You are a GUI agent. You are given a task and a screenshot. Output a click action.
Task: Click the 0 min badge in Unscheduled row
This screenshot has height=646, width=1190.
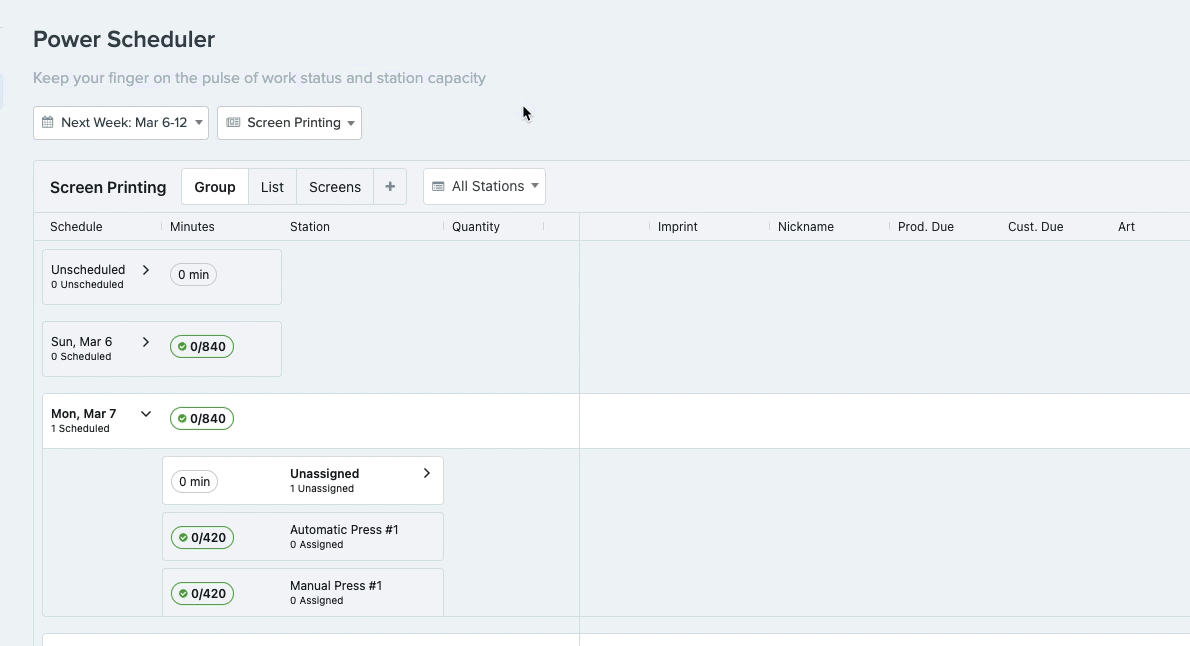pyautogui.click(x=194, y=275)
